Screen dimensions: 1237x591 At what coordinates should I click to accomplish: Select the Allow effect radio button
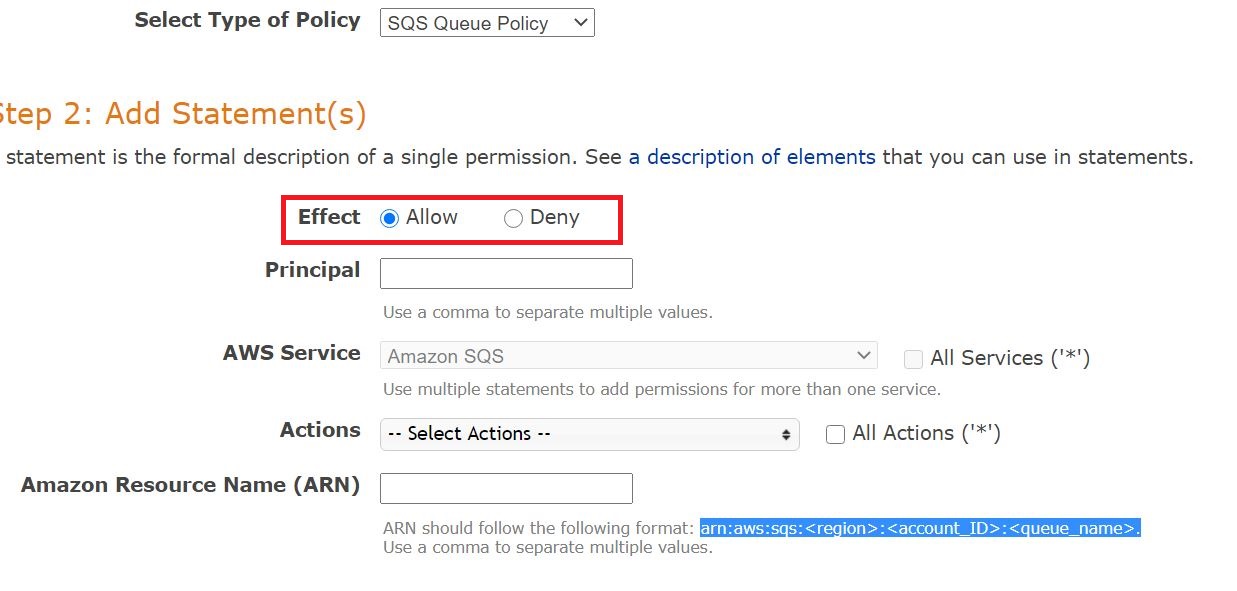390,219
